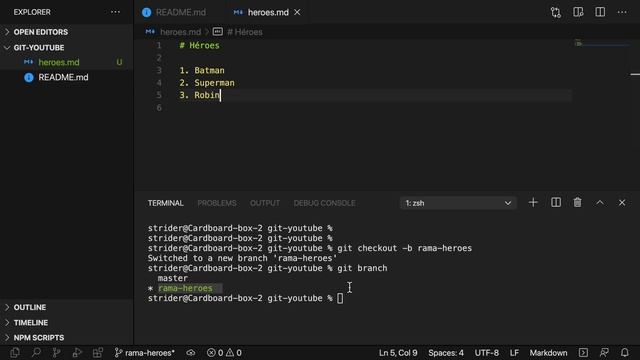Click the '1. Batman' line in editor
This screenshot has width=640, height=360.
coord(202,70)
